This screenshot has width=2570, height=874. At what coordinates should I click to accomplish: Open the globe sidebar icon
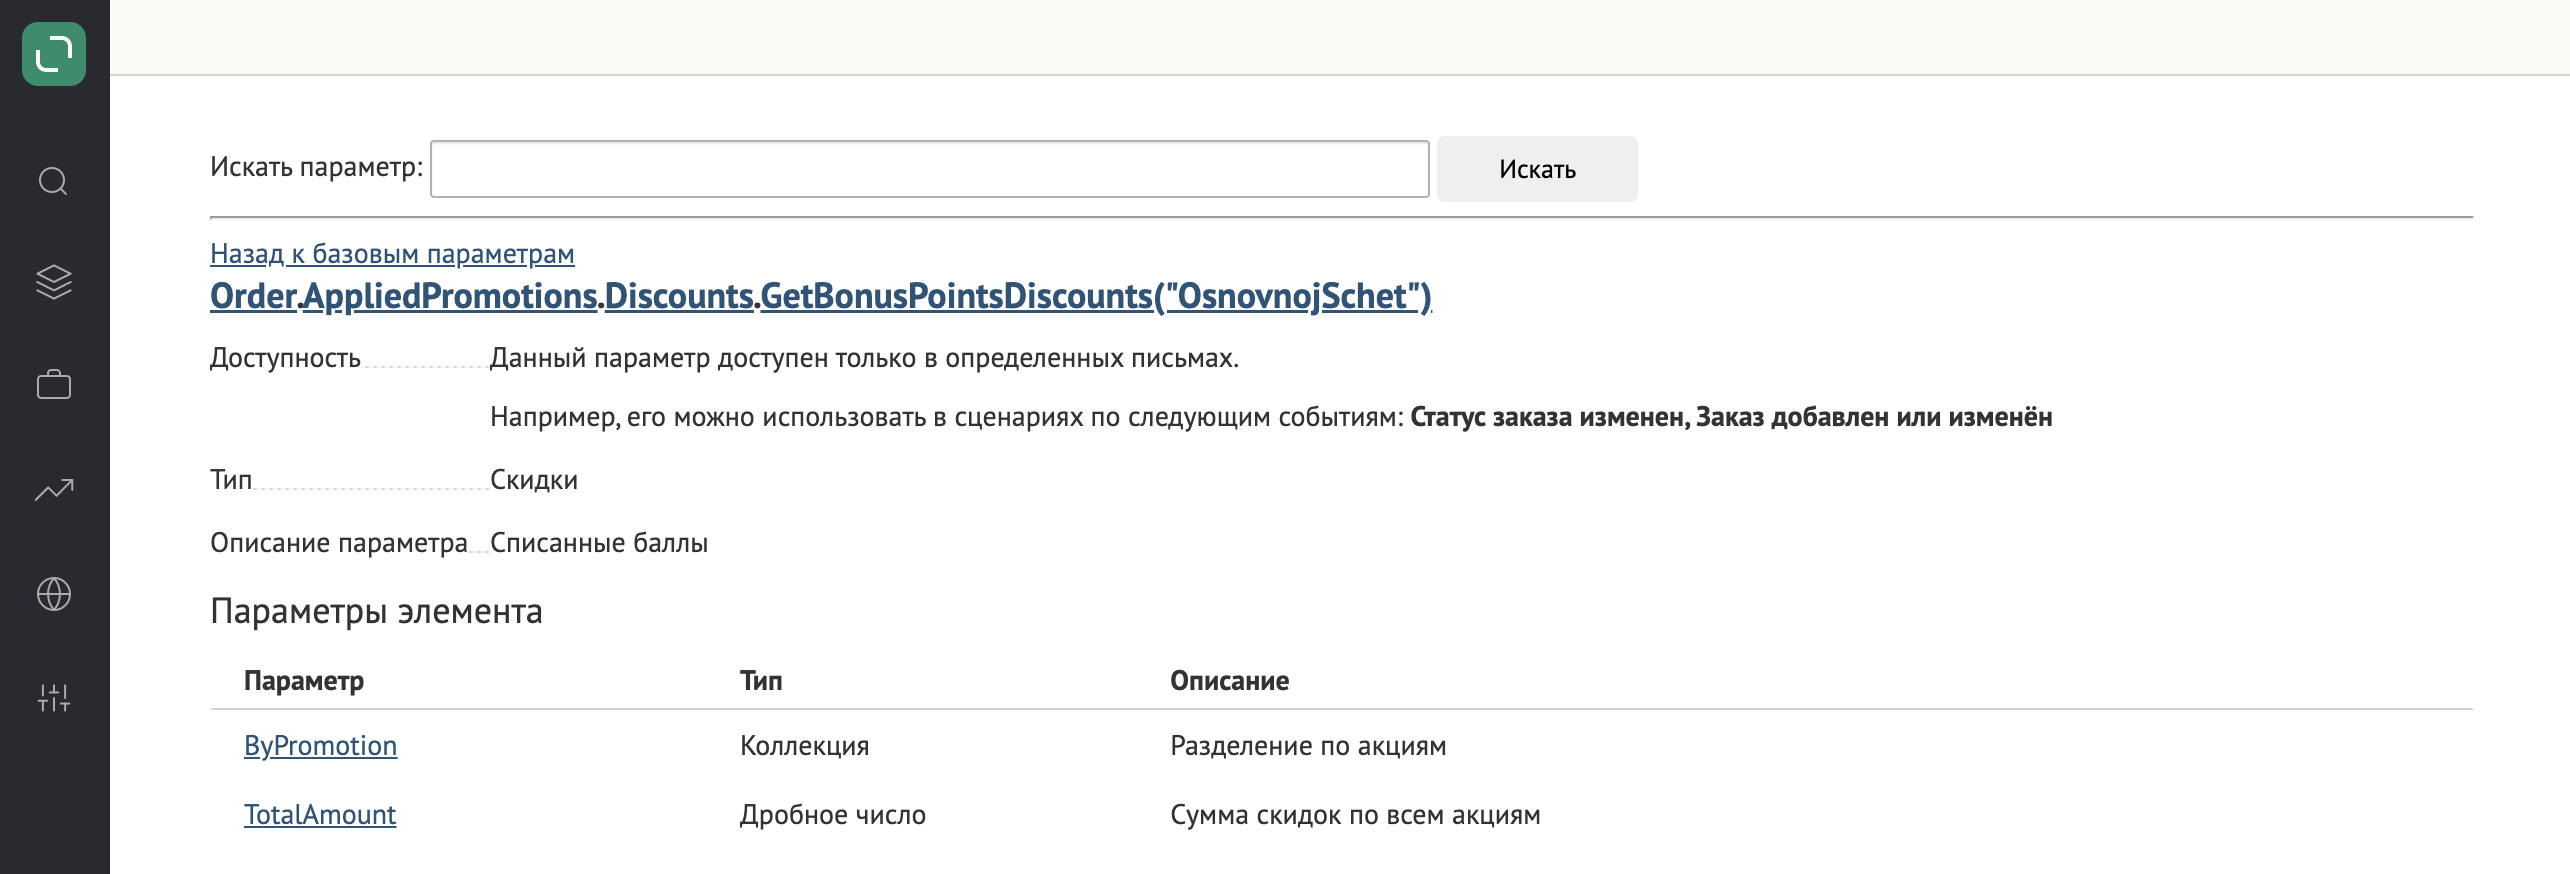pos(54,594)
